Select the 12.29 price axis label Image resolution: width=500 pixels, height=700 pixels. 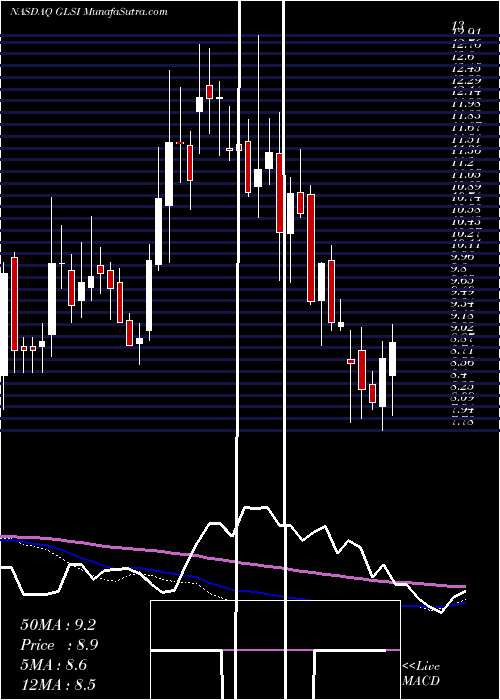[466, 81]
